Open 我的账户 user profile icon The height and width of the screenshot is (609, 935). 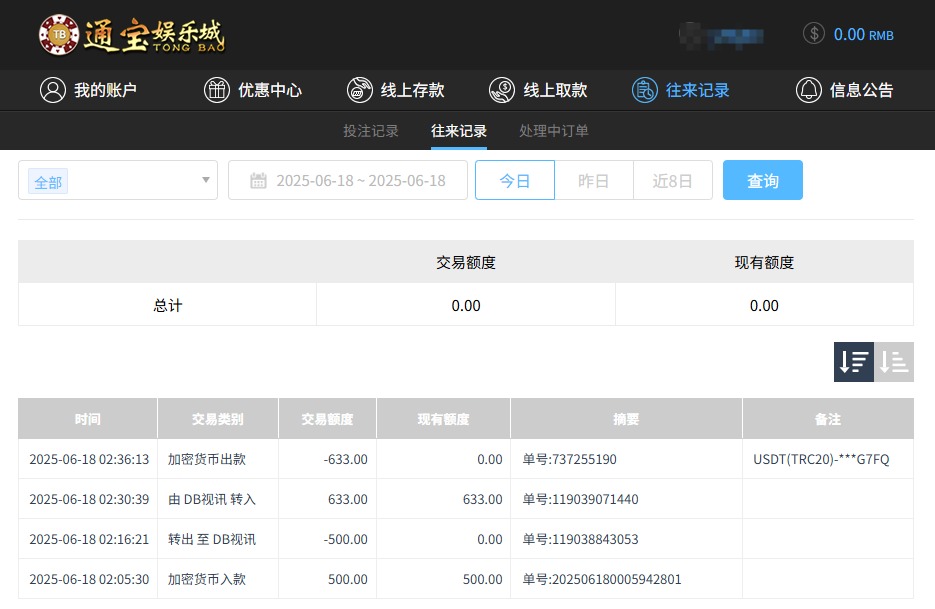point(52,90)
